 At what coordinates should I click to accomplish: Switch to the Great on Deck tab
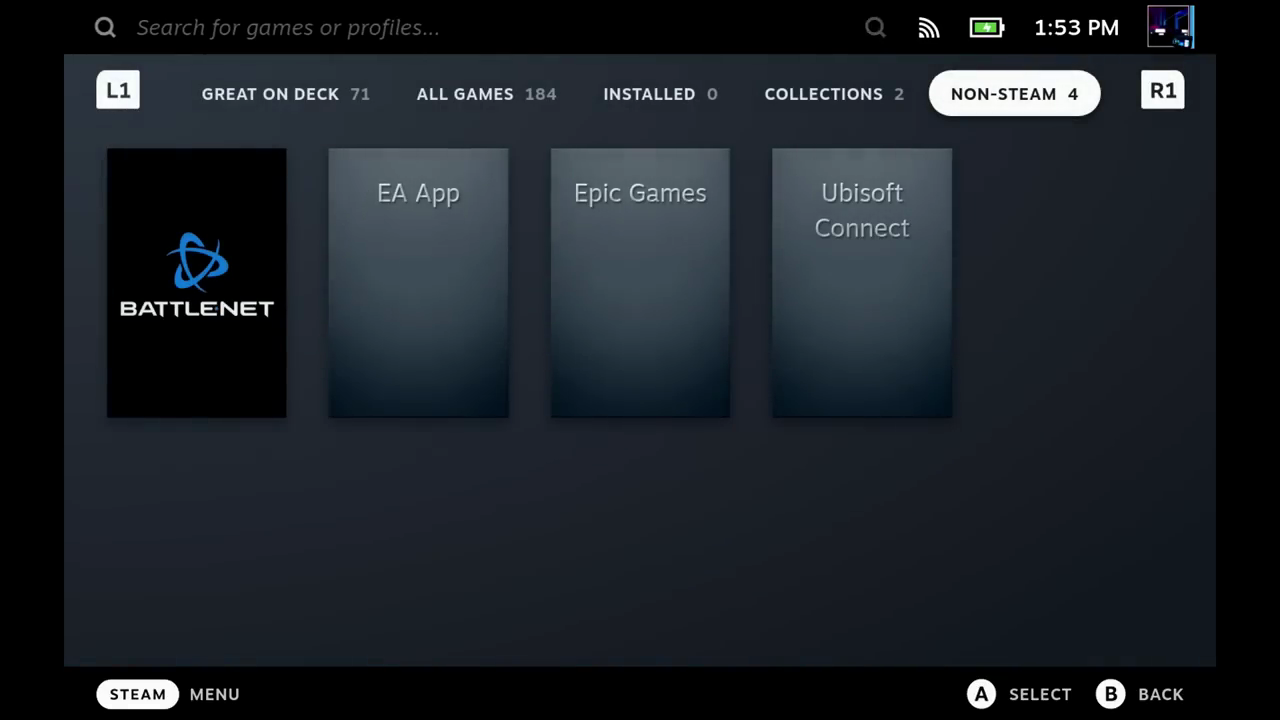286,94
